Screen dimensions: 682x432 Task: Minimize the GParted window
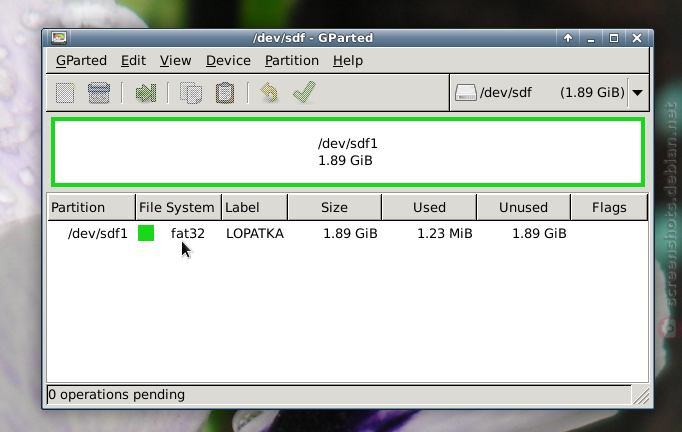coord(591,38)
